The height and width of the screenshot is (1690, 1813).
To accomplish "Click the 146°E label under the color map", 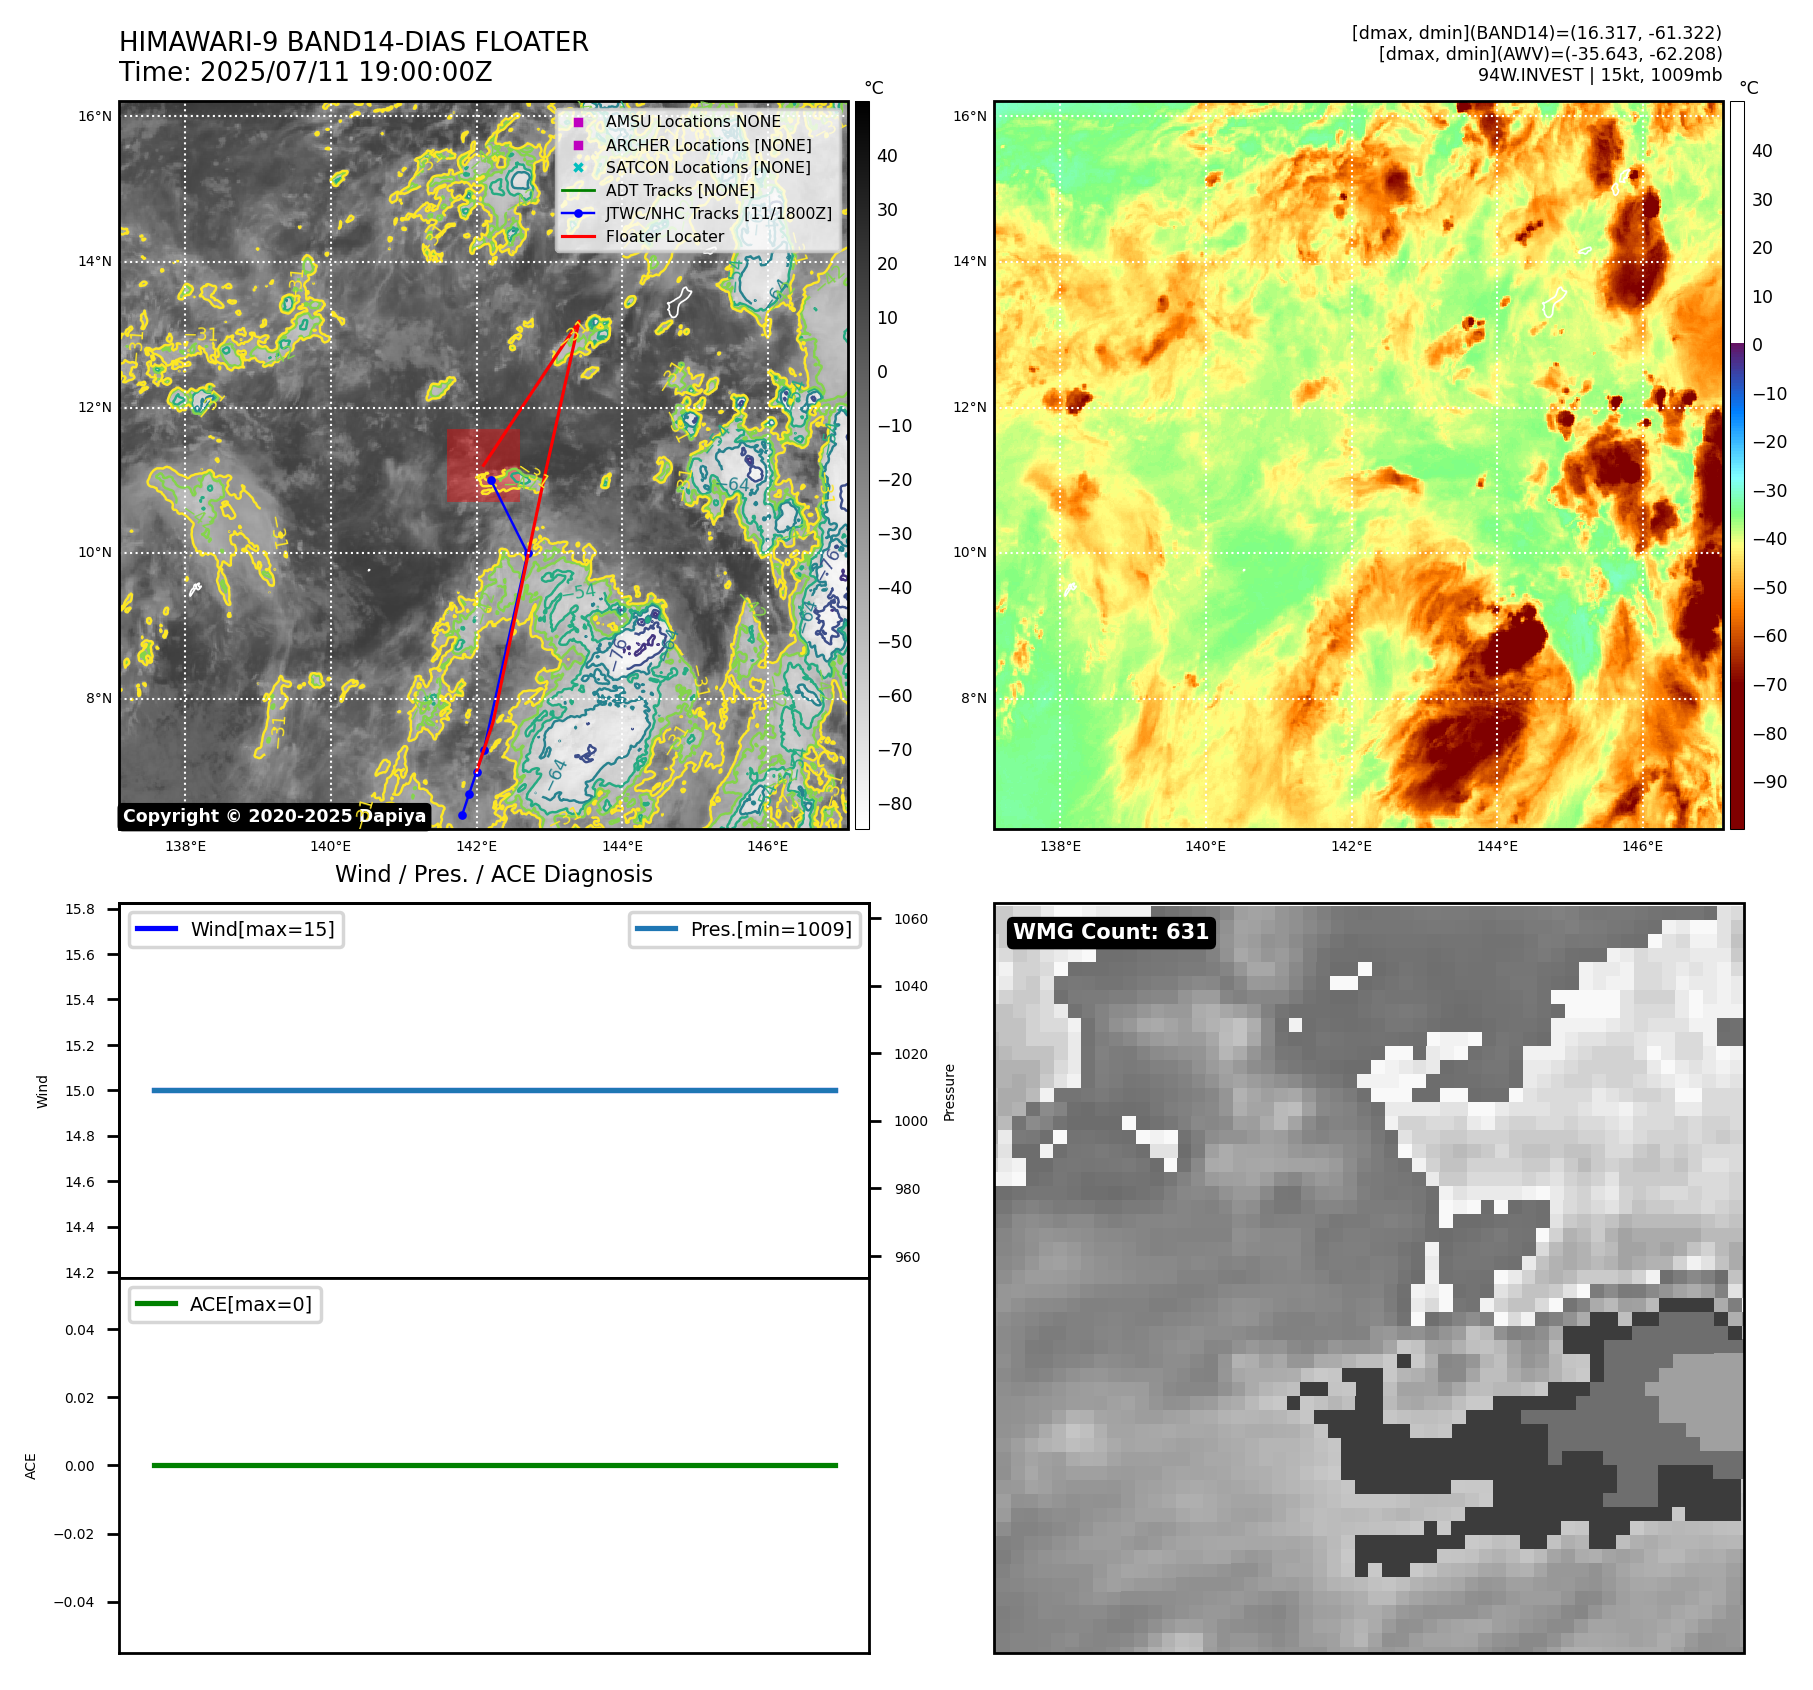I will tap(1643, 846).
